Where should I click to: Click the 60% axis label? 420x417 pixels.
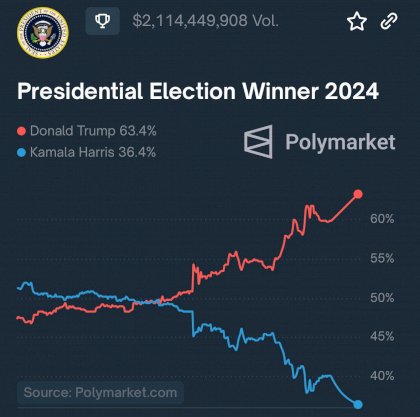coord(382,219)
